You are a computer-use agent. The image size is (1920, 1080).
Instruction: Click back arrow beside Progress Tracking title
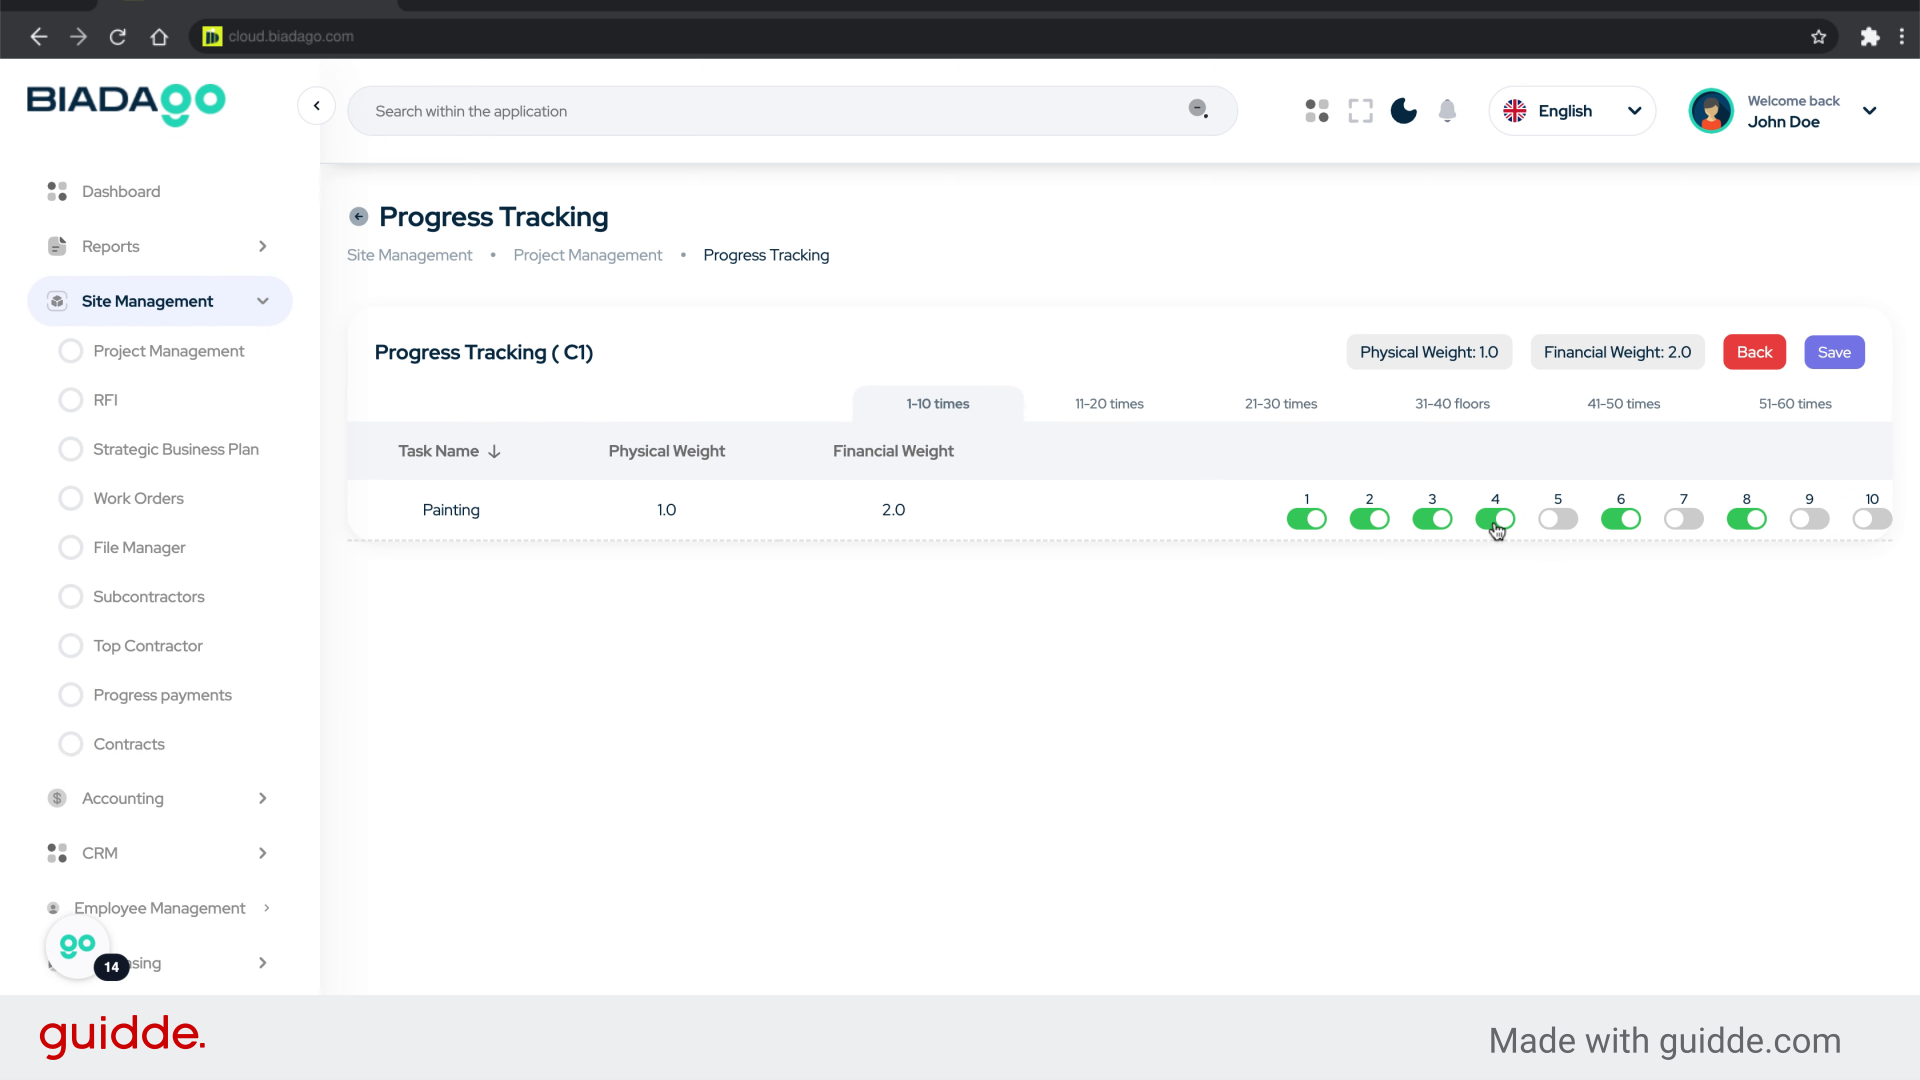pos(359,217)
